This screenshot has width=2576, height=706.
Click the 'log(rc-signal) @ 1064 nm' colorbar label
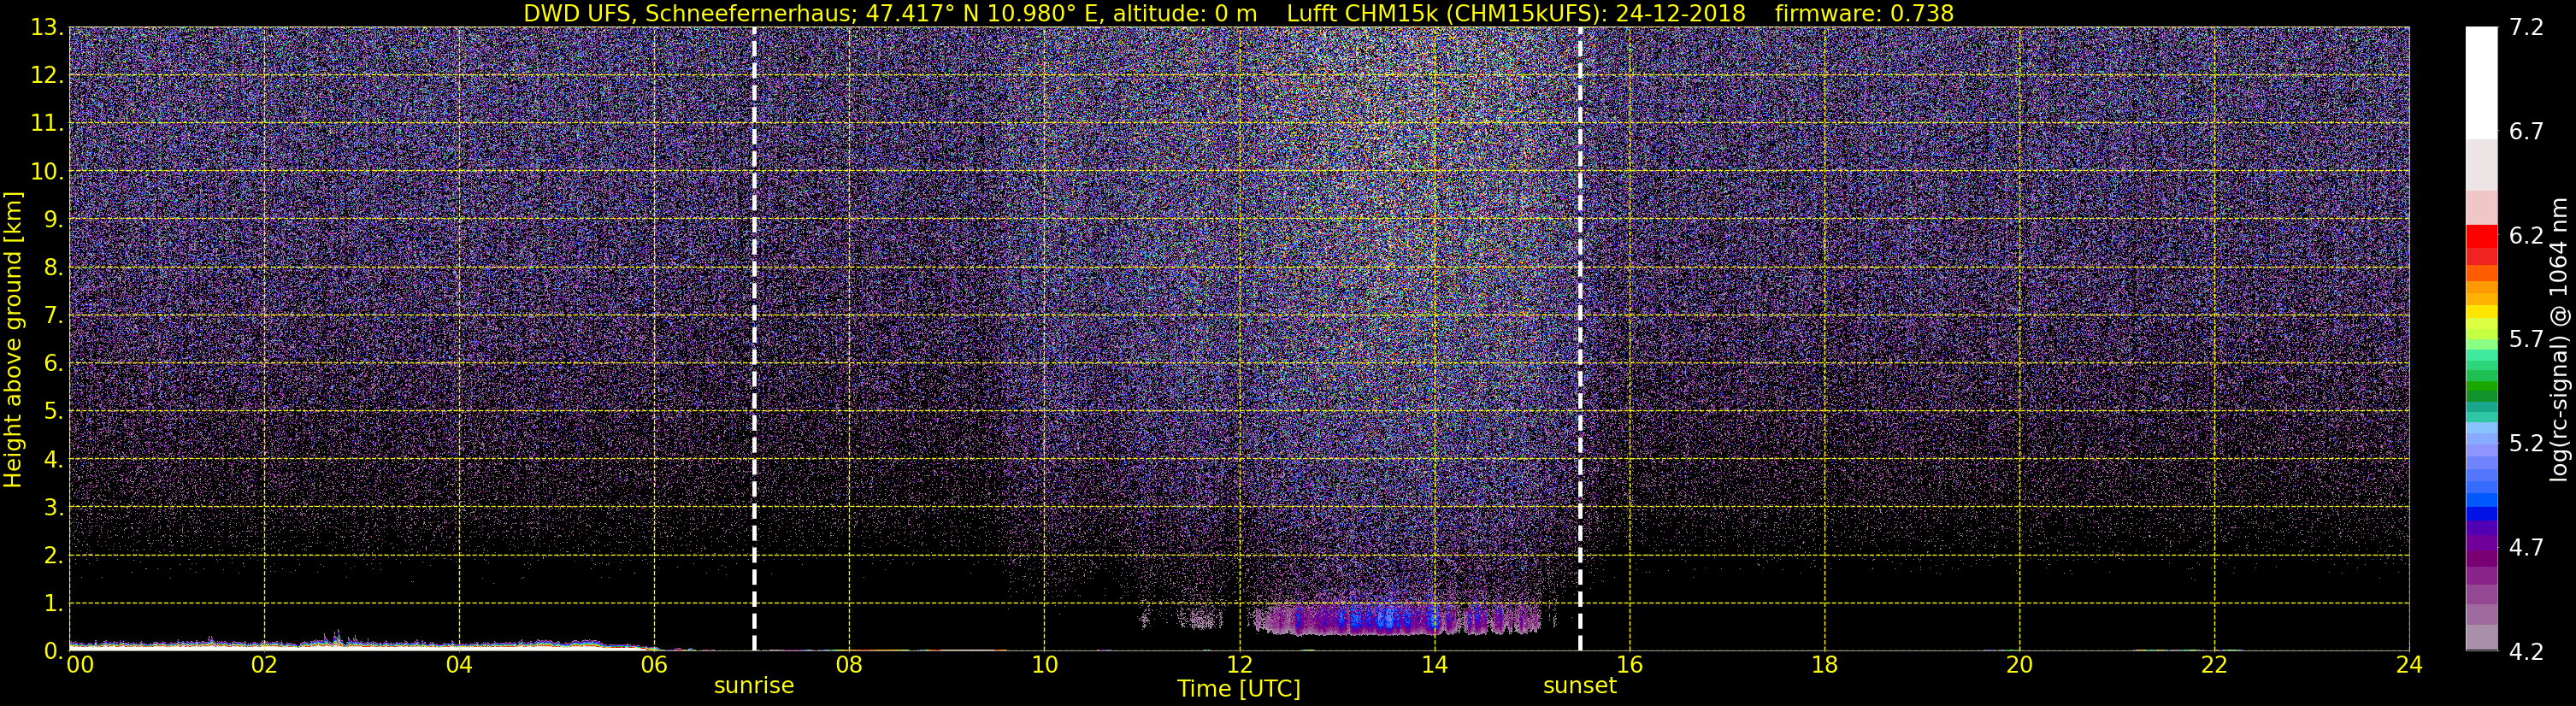2559,340
